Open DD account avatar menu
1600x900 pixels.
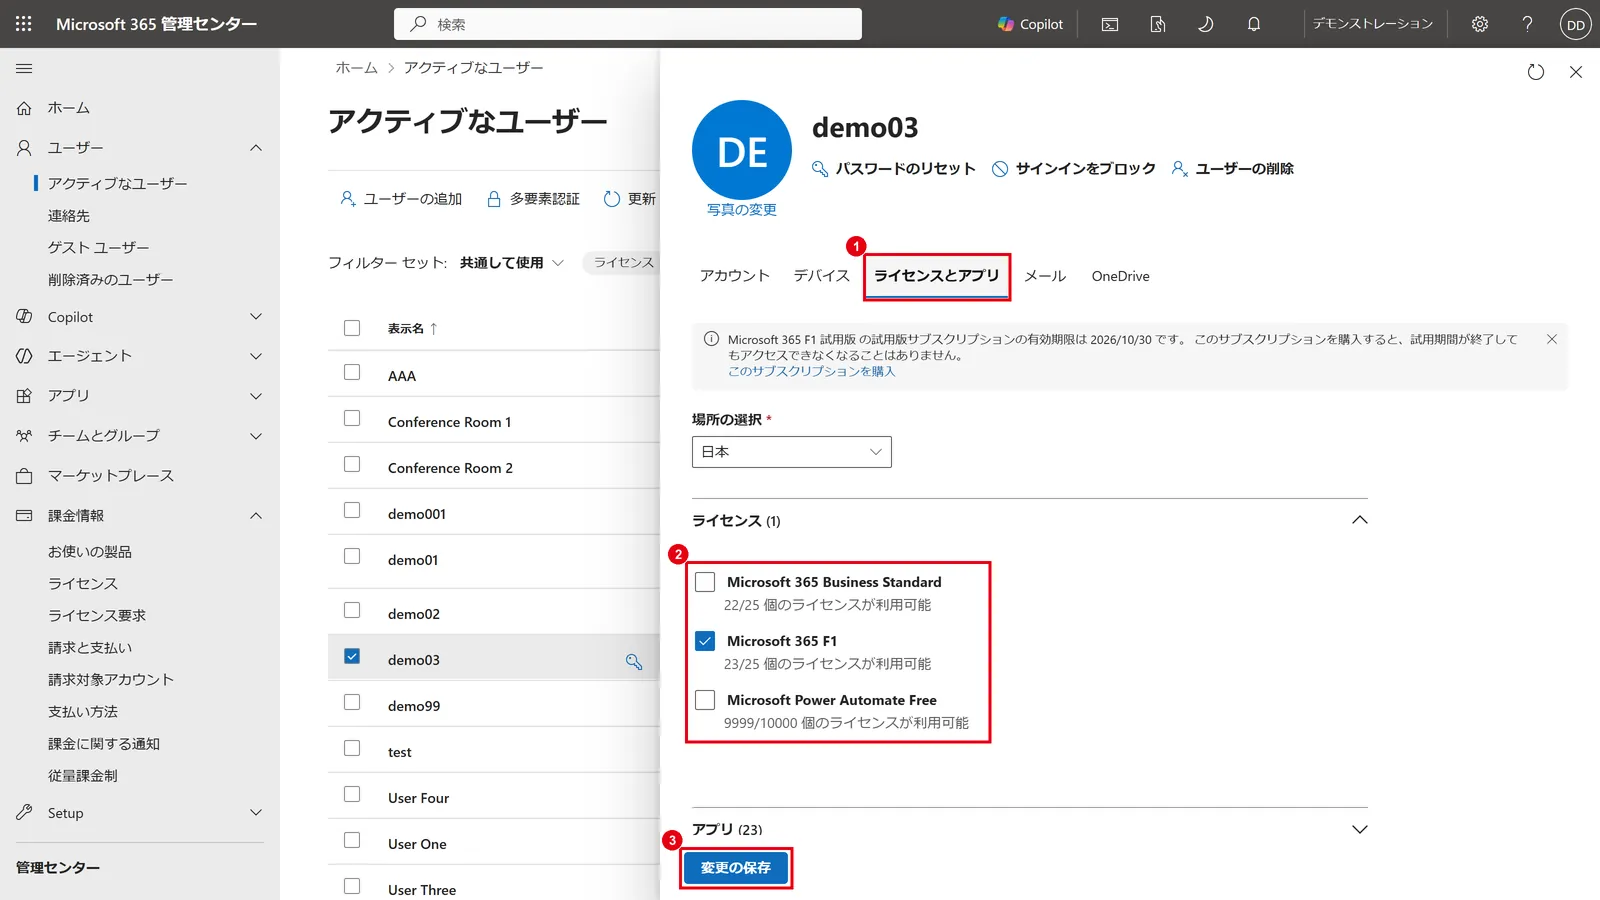tap(1576, 24)
